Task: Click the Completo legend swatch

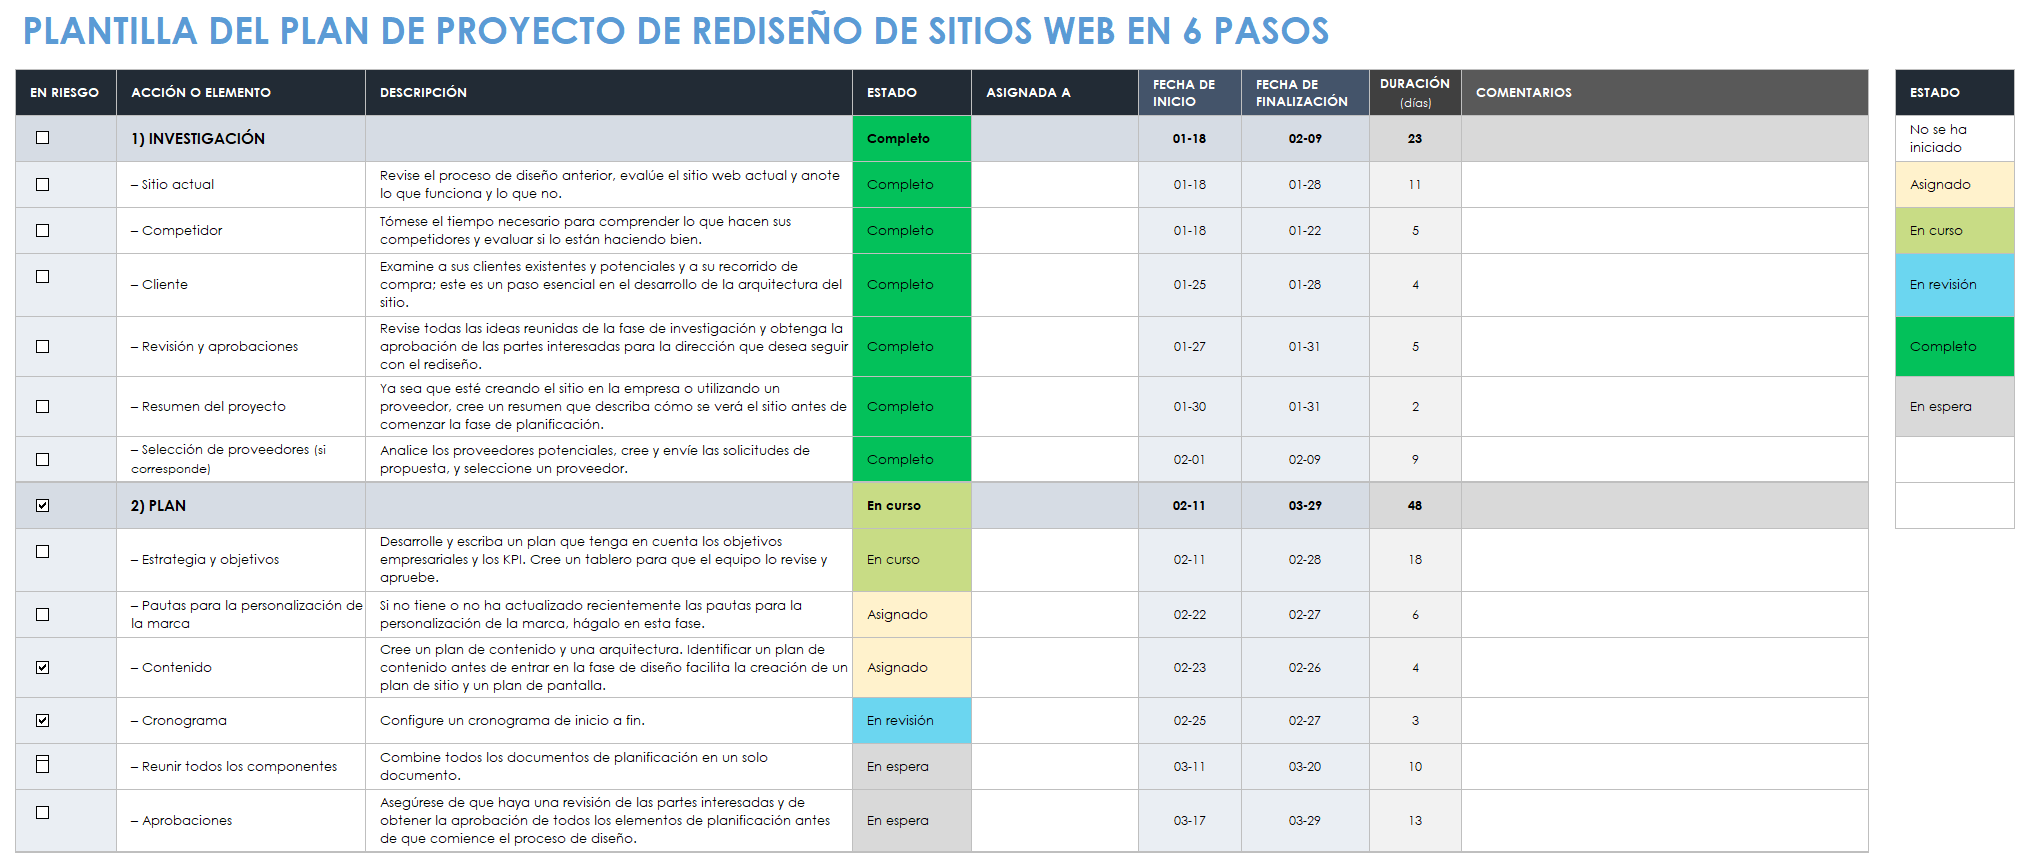Action: click(x=1954, y=346)
